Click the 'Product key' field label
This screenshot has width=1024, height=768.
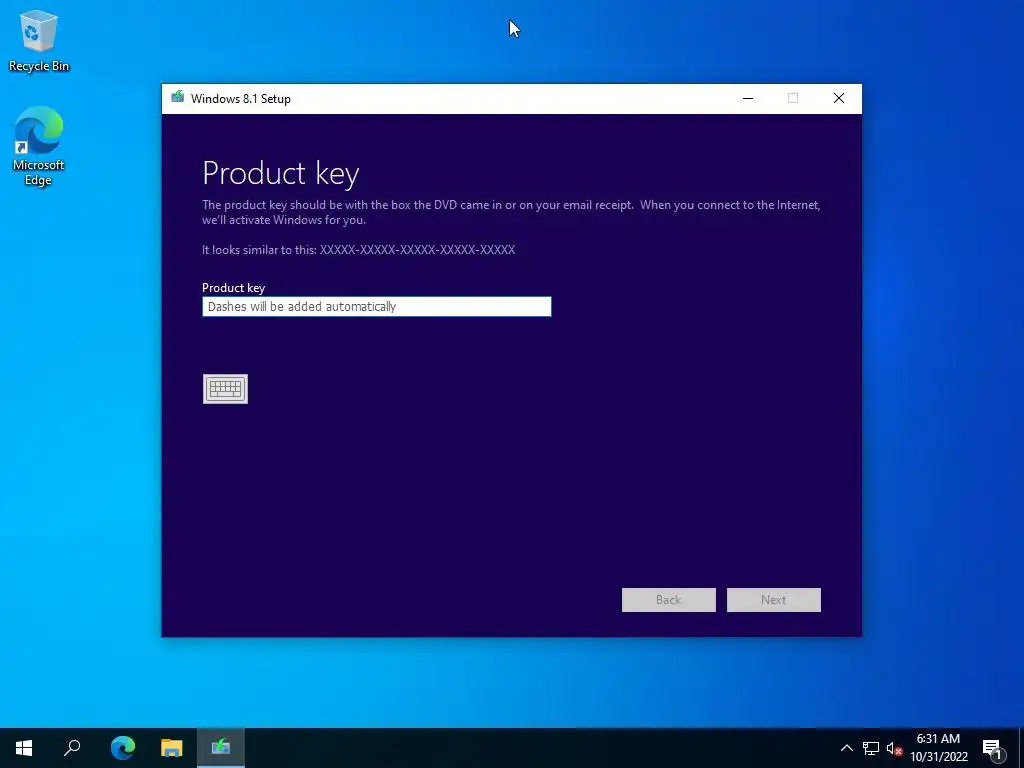[233, 288]
